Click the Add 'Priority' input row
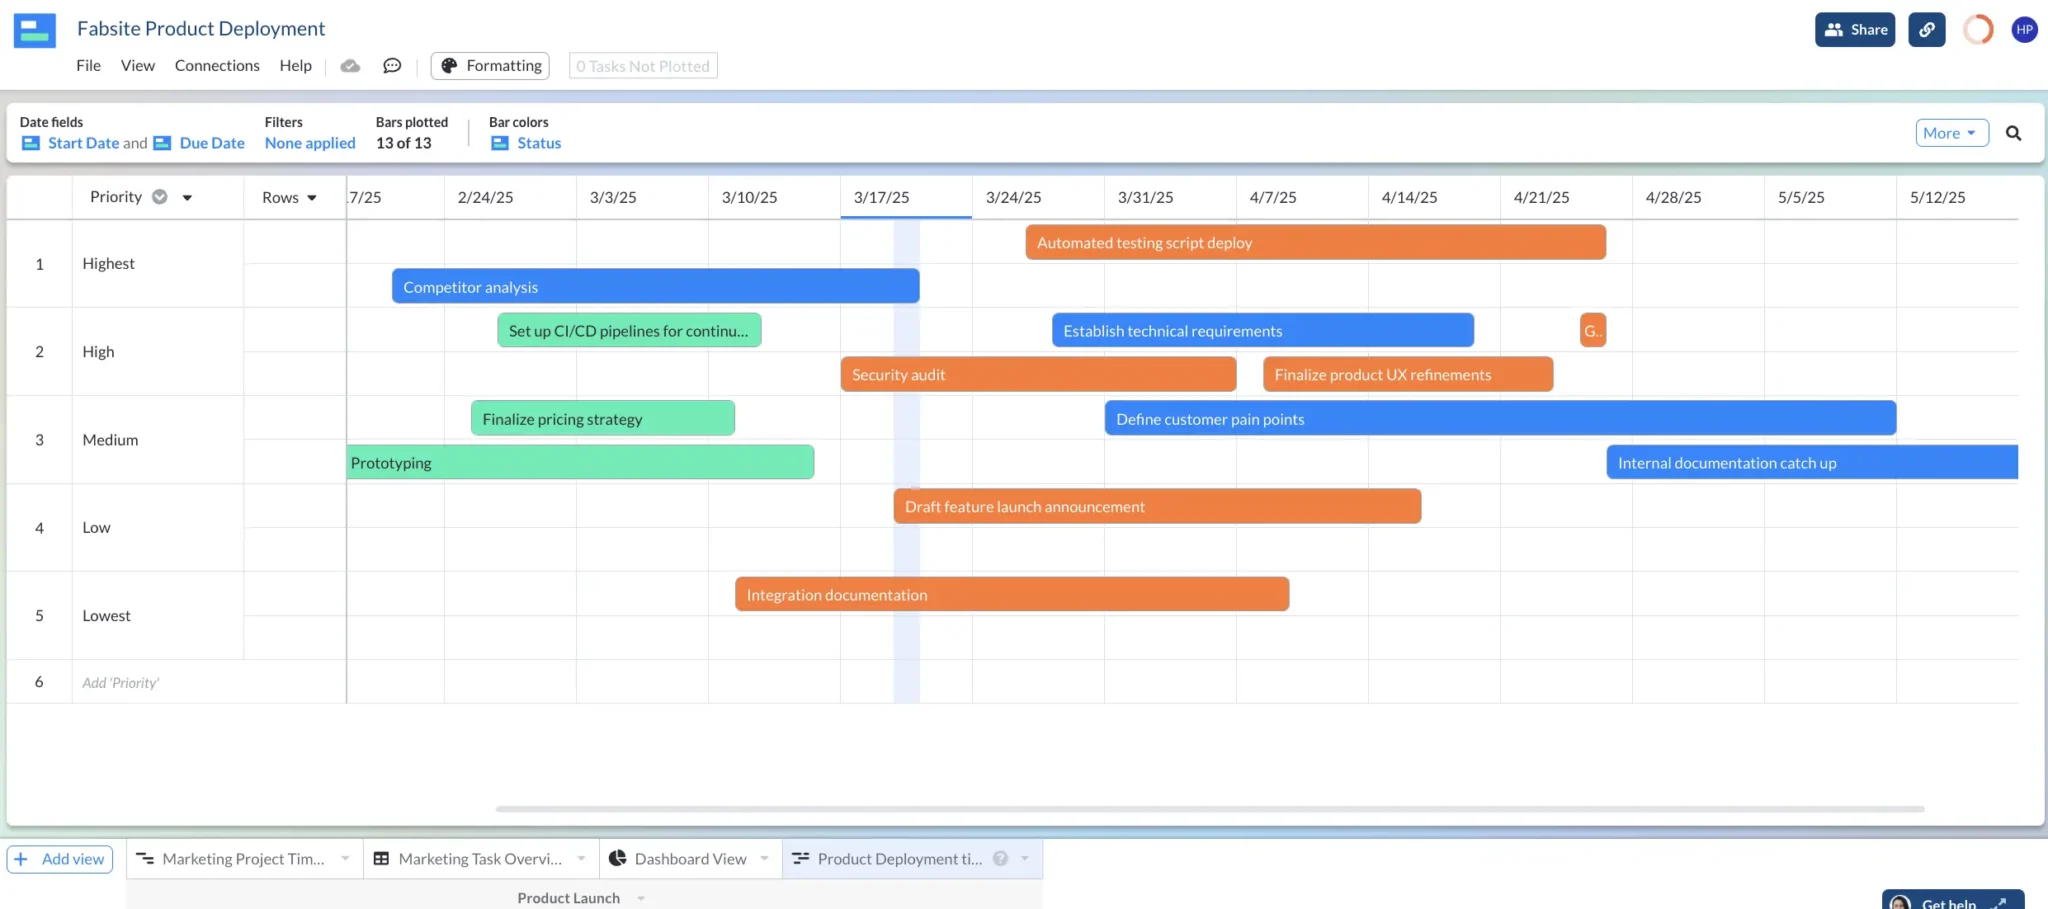 (x=120, y=683)
